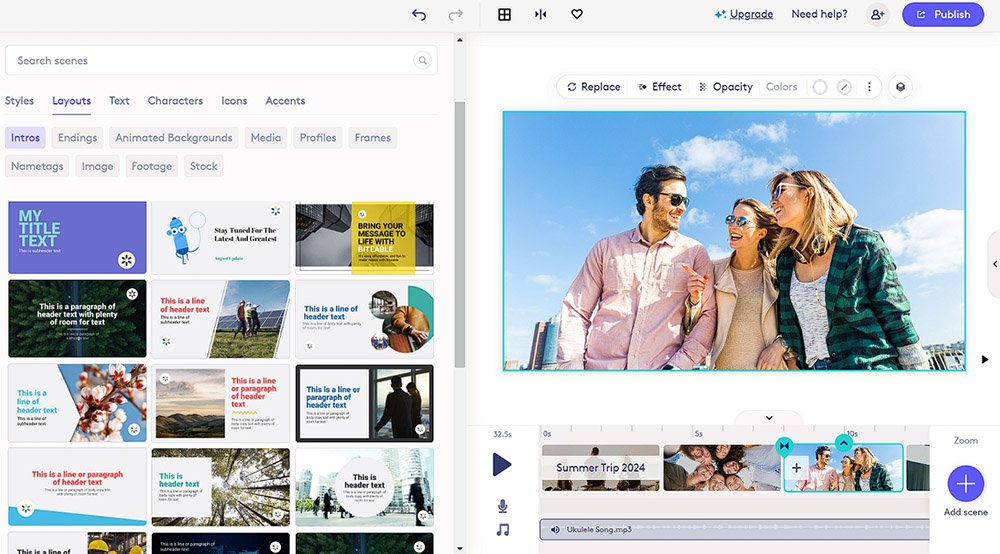Select the Media filter chip
Screen dimensions: 1000x554
click(266, 138)
